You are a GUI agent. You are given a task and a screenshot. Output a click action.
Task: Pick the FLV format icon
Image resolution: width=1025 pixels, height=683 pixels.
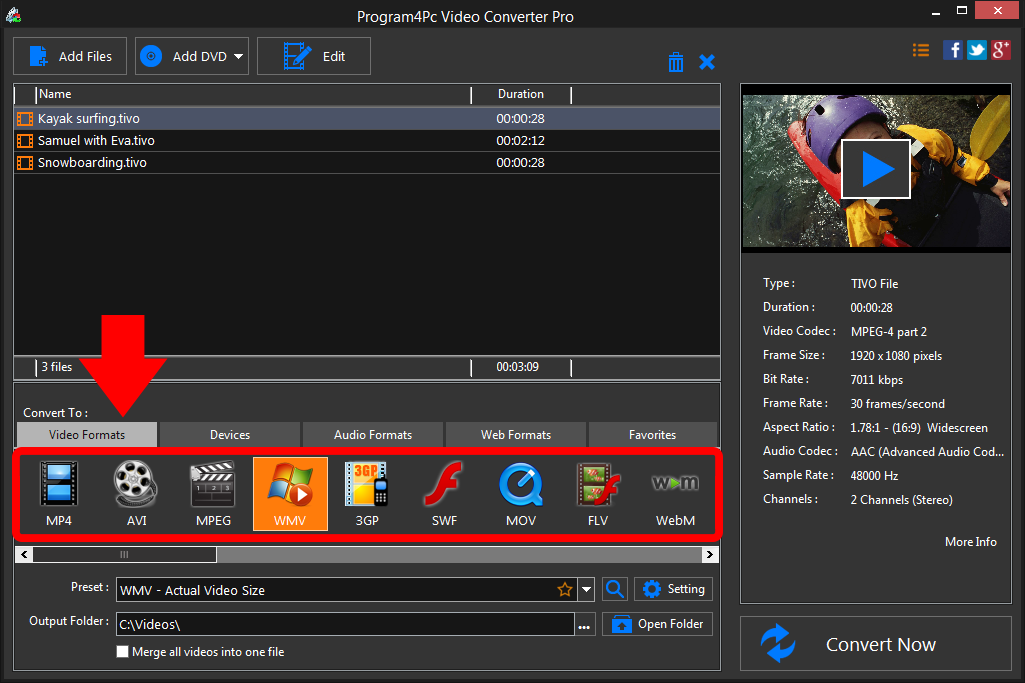(x=597, y=493)
